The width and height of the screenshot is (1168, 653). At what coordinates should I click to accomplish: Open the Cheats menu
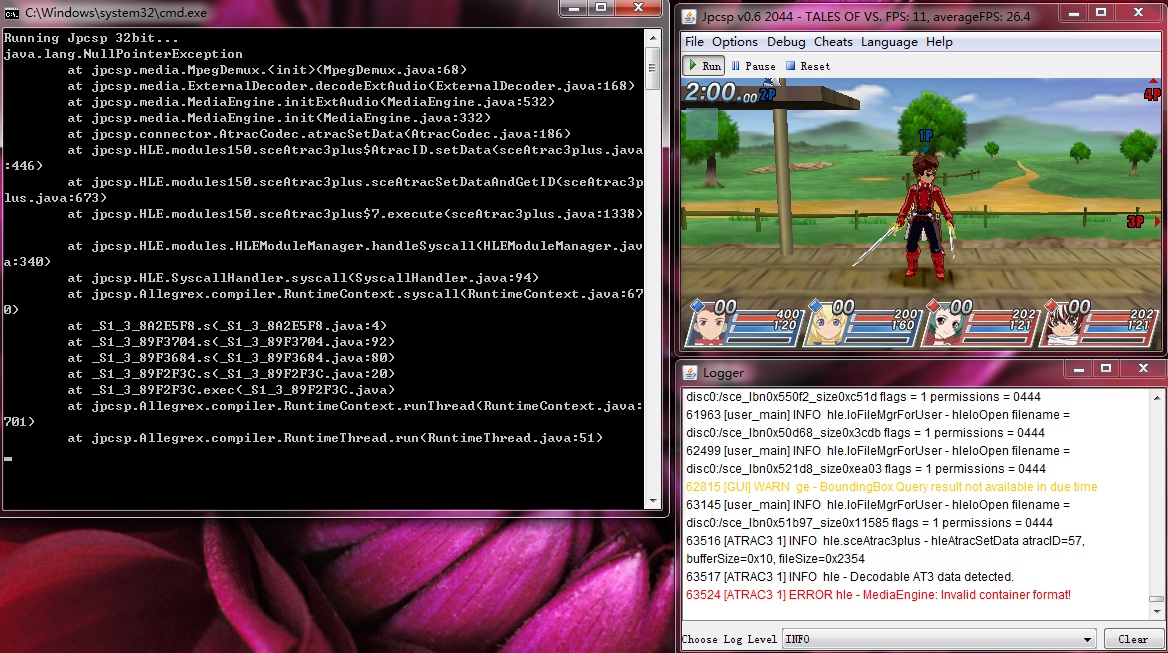[x=833, y=42]
